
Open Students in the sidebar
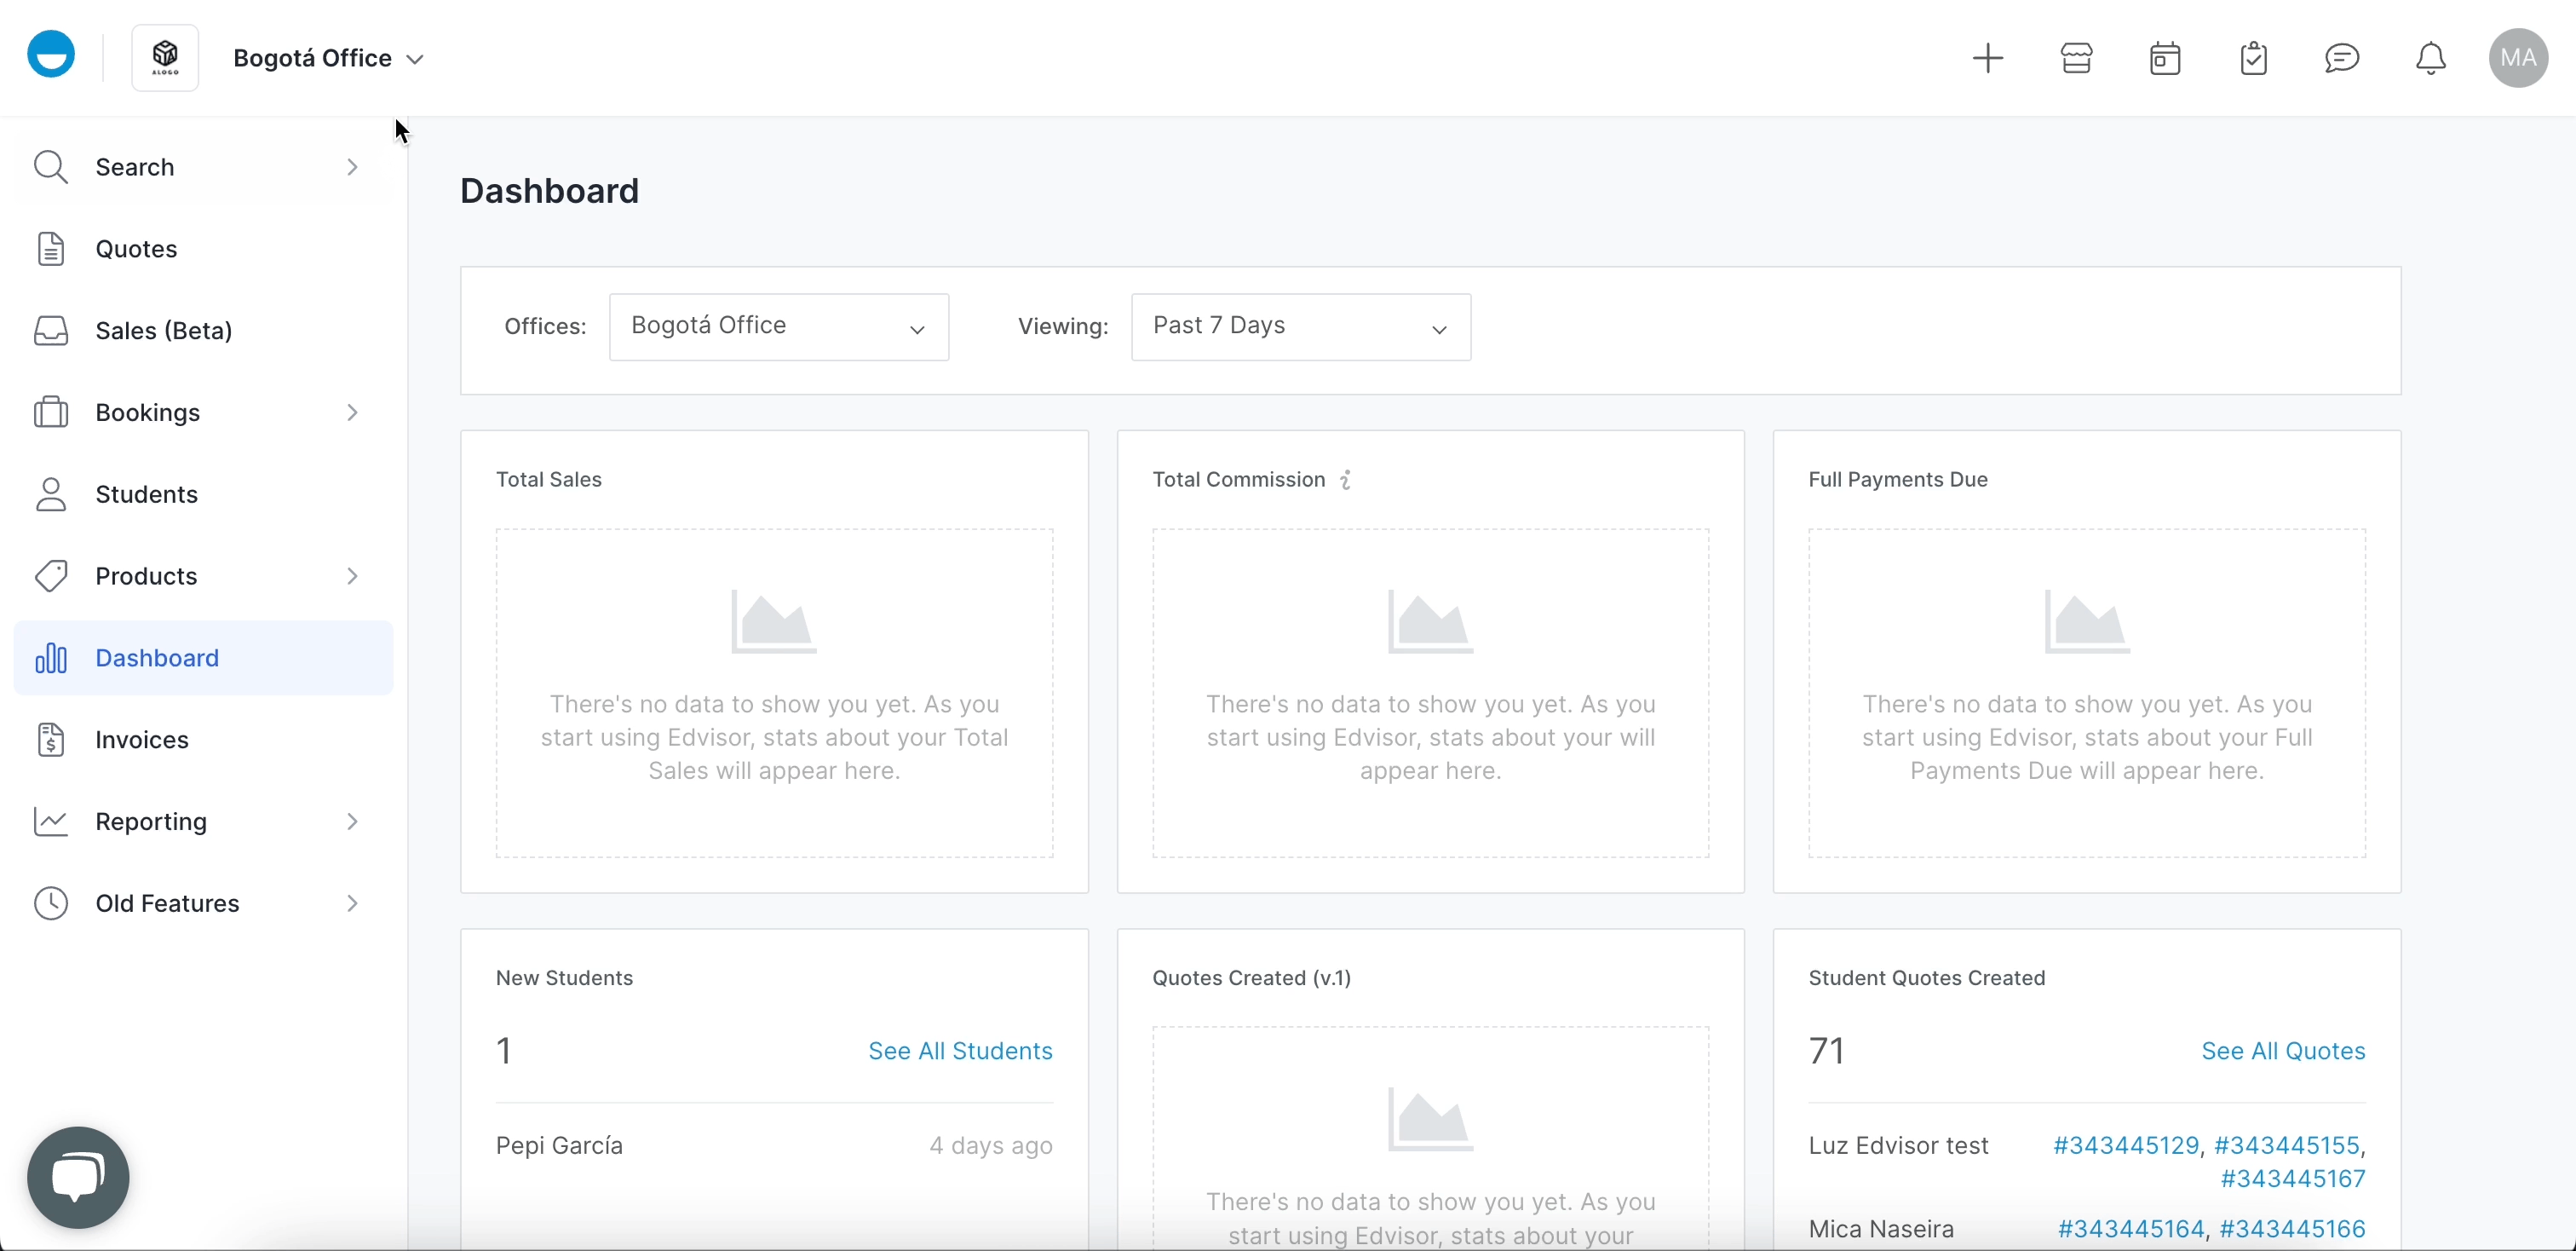point(146,494)
